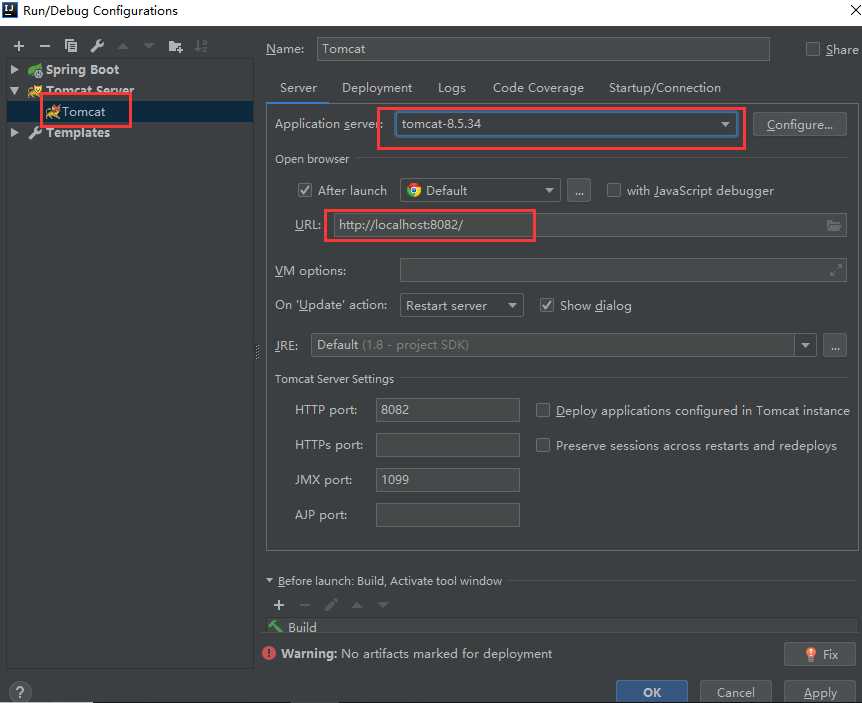Add a new configuration with plus icon
Viewport: 862px width, 703px height.
19,46
